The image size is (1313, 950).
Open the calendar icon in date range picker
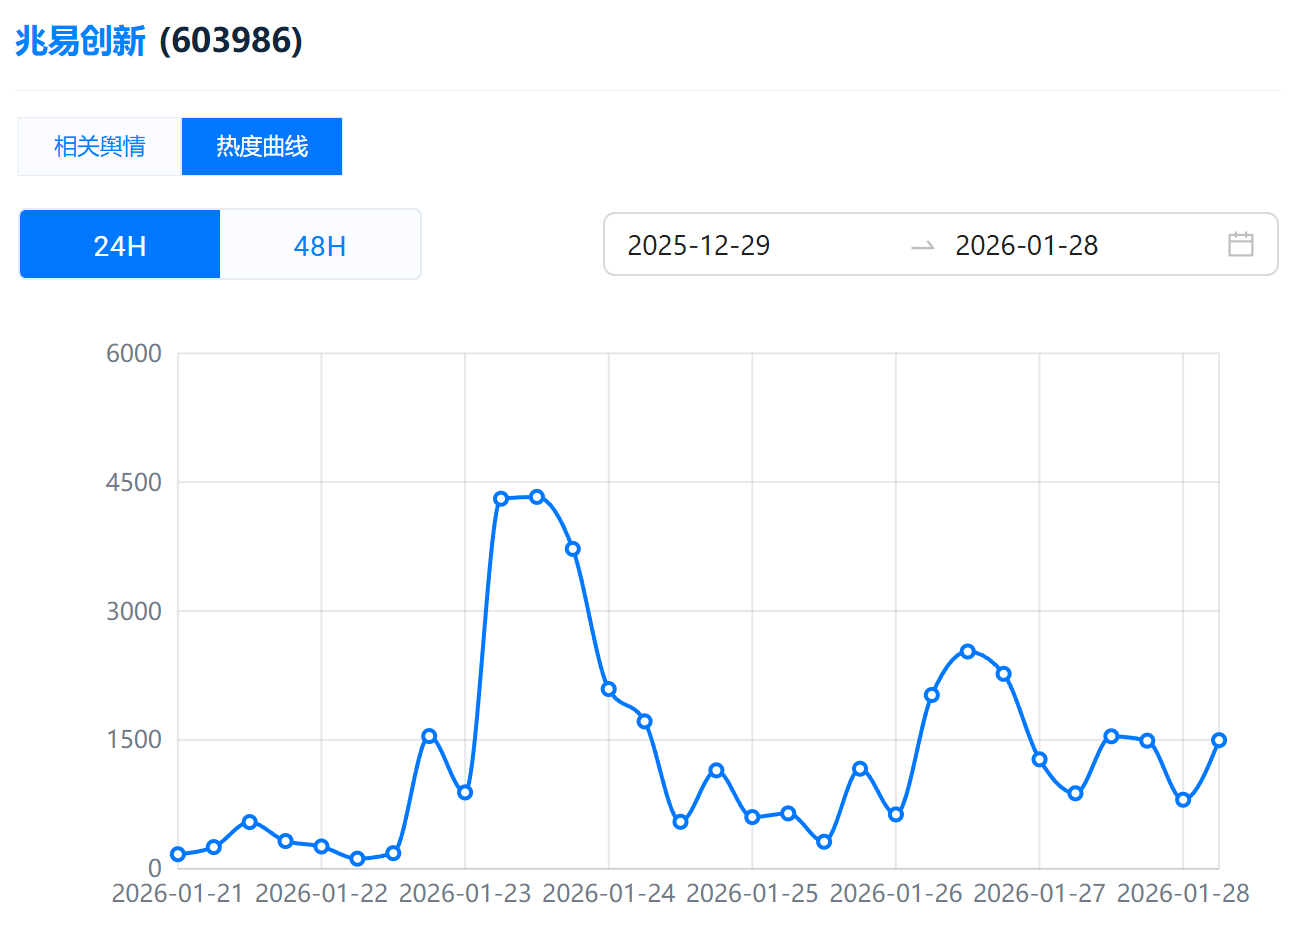tap(1240, 244)
